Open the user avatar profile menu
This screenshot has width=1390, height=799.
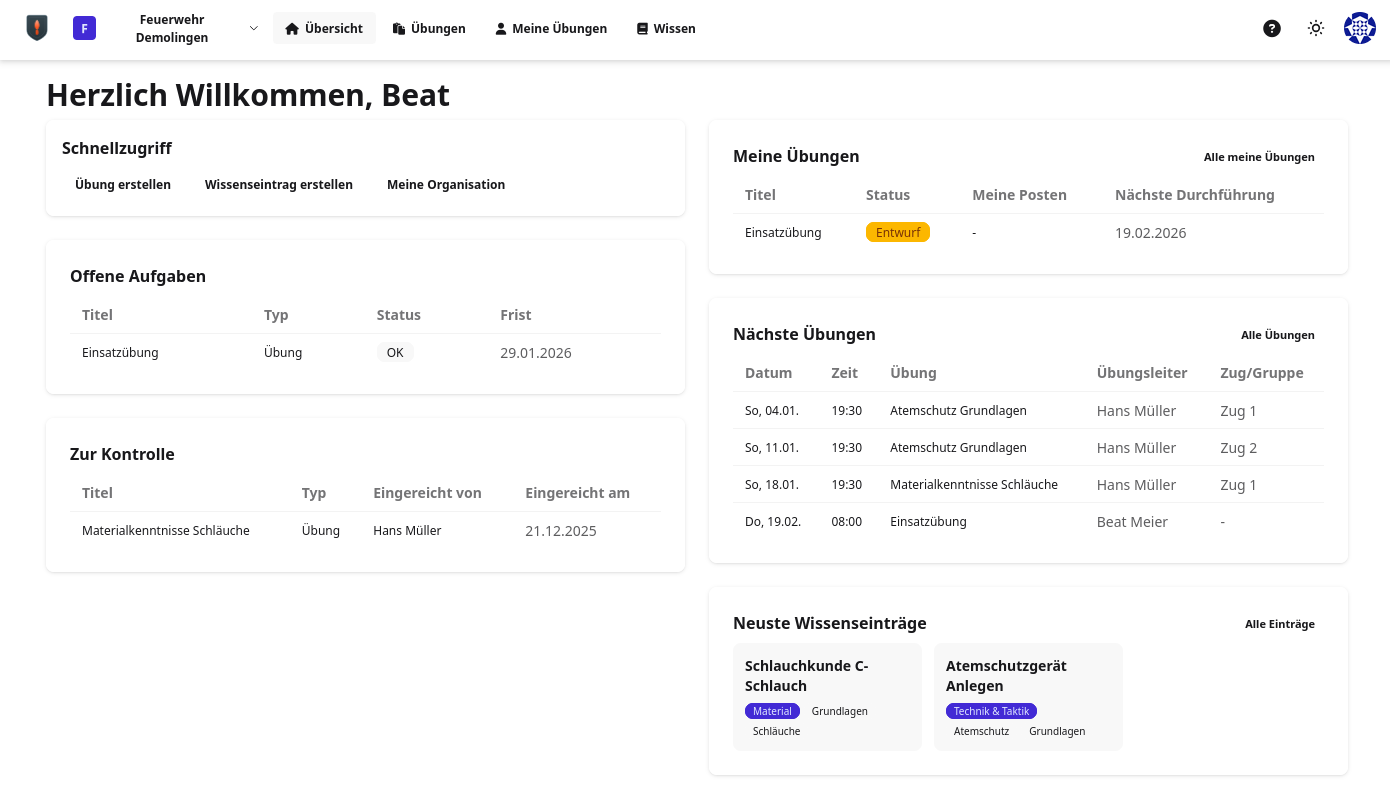pos(1359,28)
